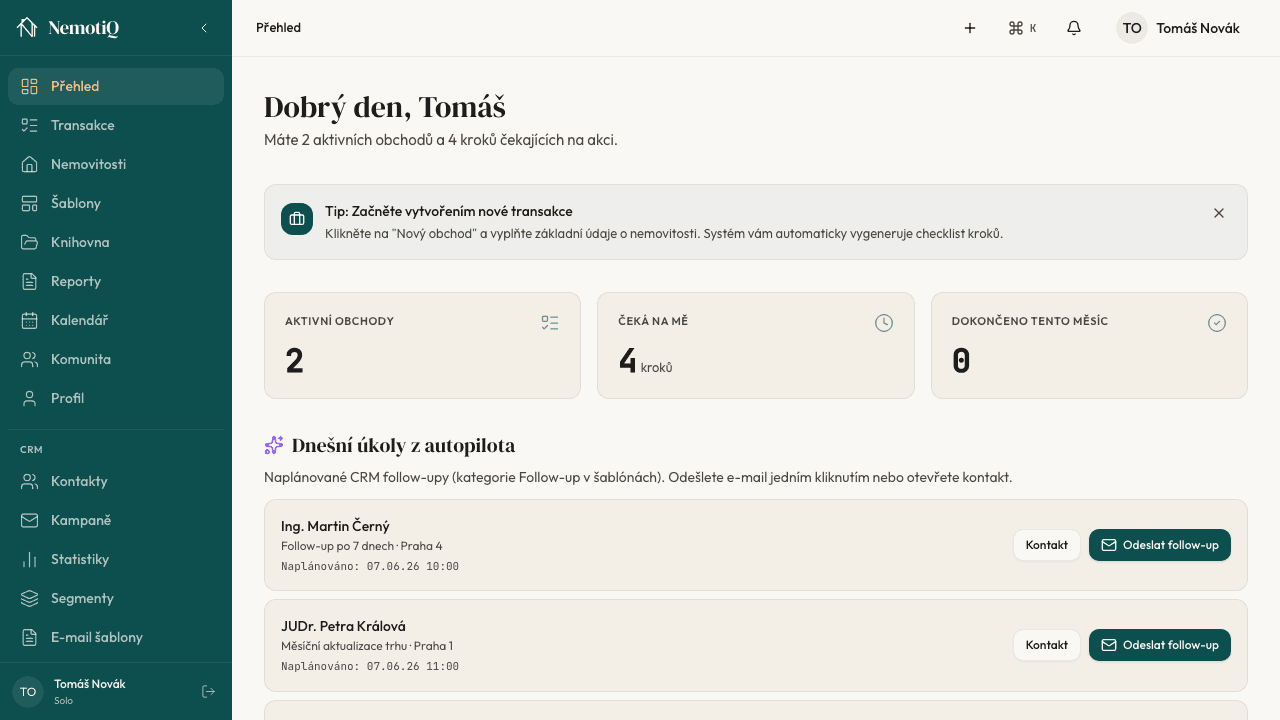Open command palette shortcut button
Screen dimensions: 1280x720
pos(1022,28)
